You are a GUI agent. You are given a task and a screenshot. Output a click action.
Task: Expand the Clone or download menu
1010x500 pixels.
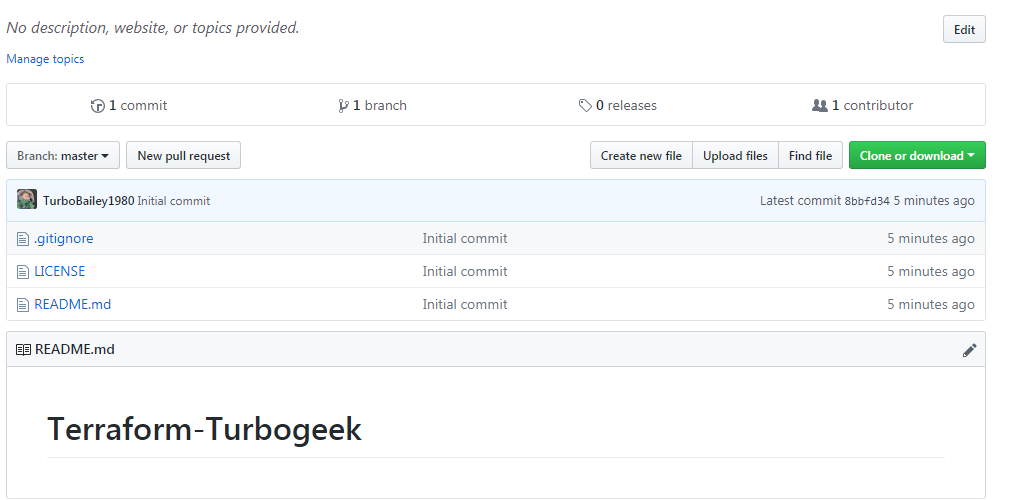917,155
